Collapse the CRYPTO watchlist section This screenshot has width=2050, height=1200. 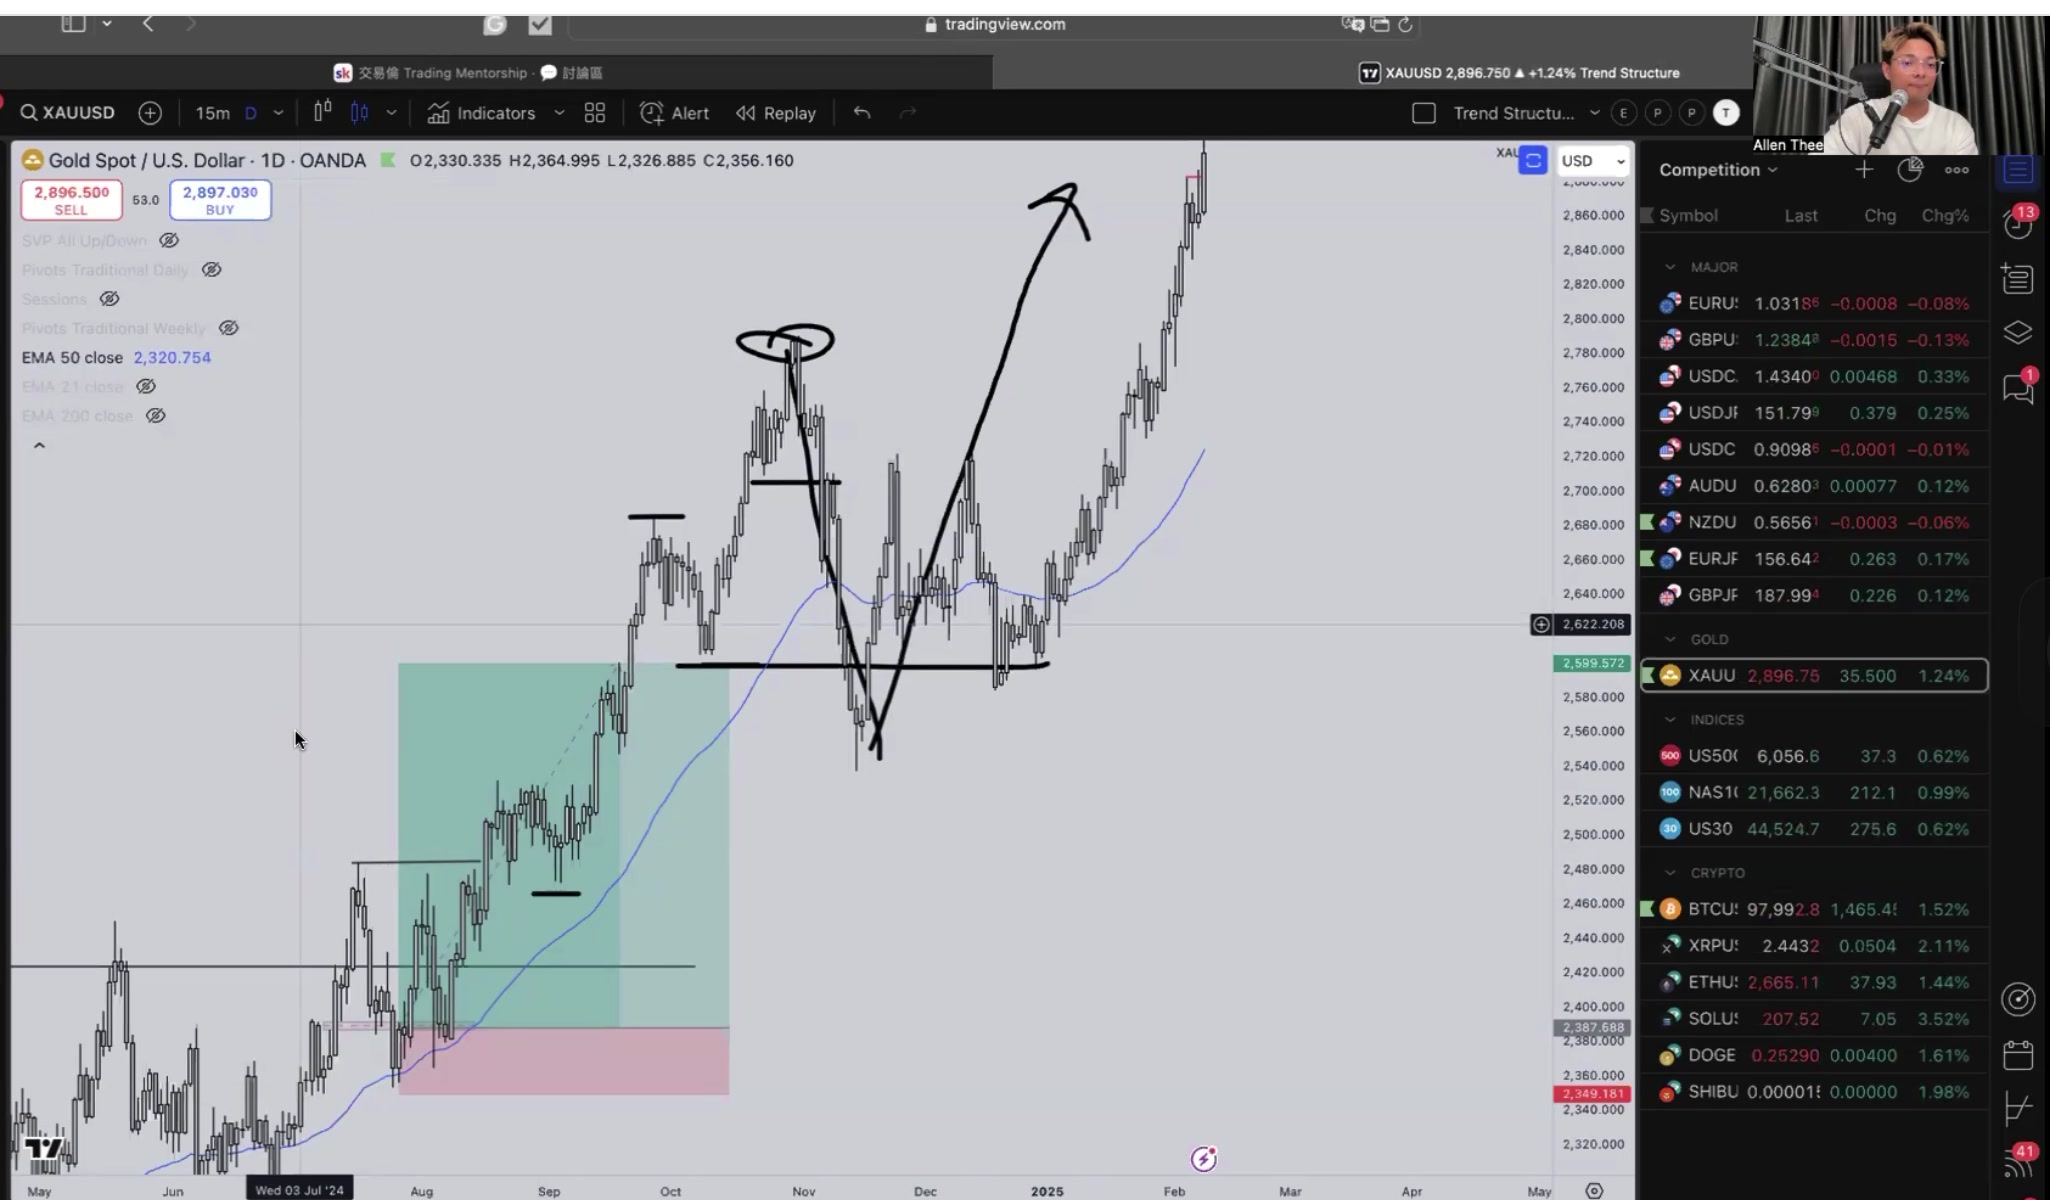tap(1670, 873)
